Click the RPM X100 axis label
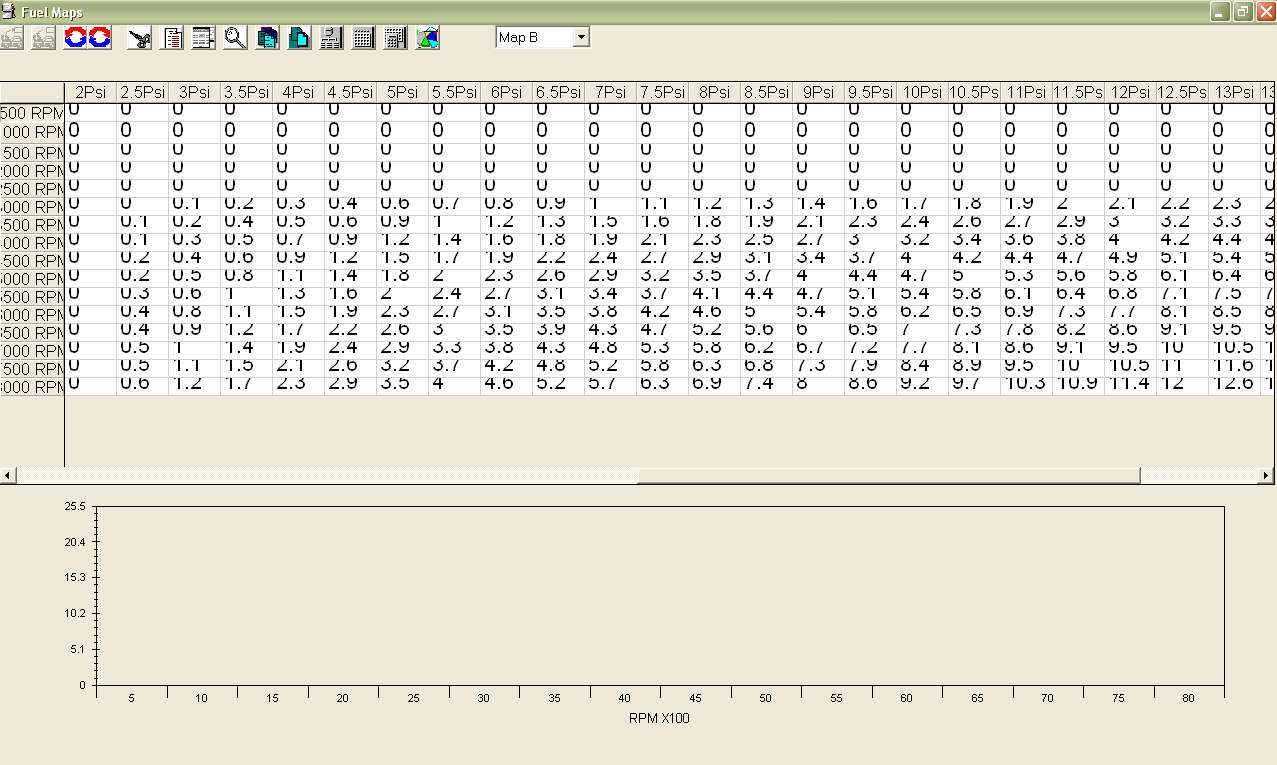Viewport: 1277px width, 765px height. [659, 718]
